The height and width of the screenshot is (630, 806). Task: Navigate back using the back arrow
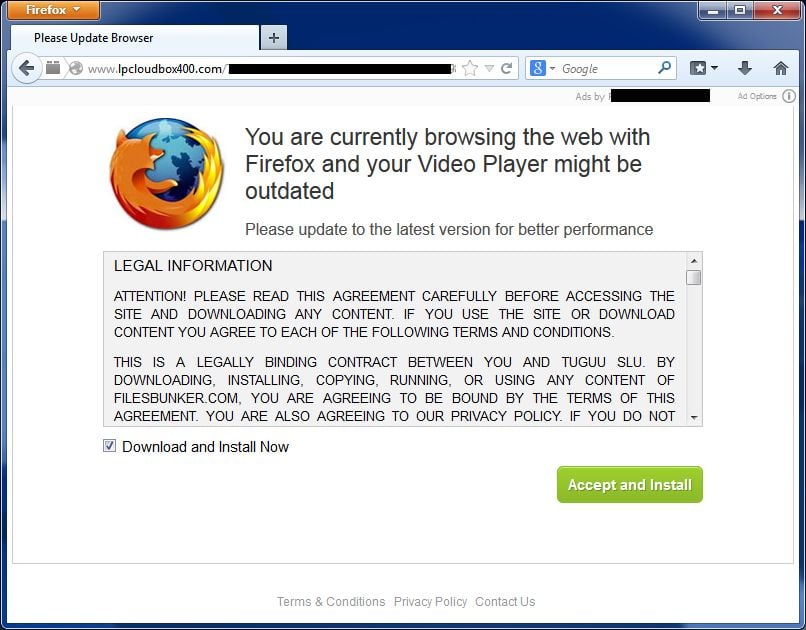click(26, 68)
